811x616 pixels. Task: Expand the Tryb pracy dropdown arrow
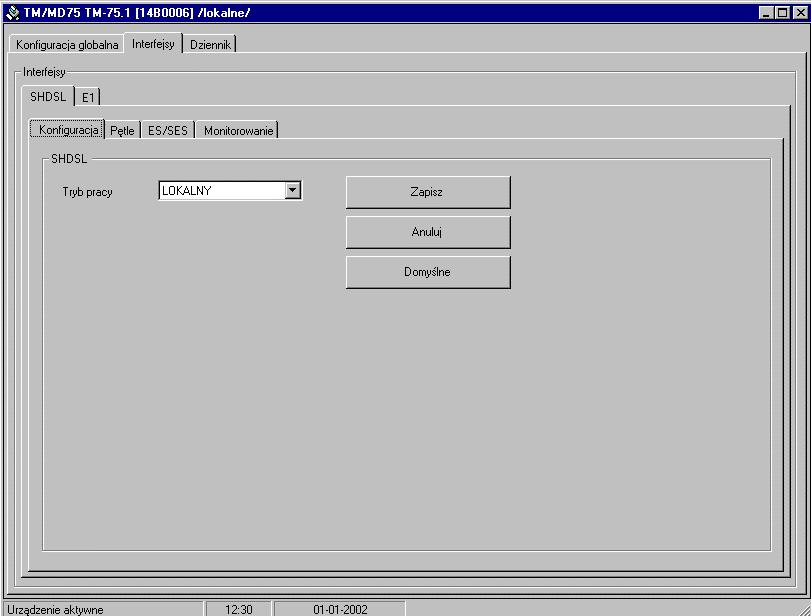click(x=293, y=190)
